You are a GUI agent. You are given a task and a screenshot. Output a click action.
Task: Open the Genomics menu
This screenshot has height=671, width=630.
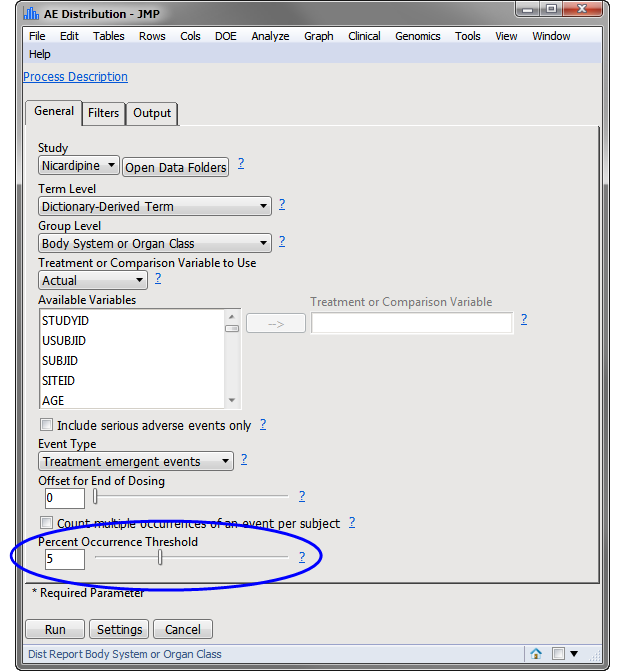pyautogui.click(x=418, y=36)
